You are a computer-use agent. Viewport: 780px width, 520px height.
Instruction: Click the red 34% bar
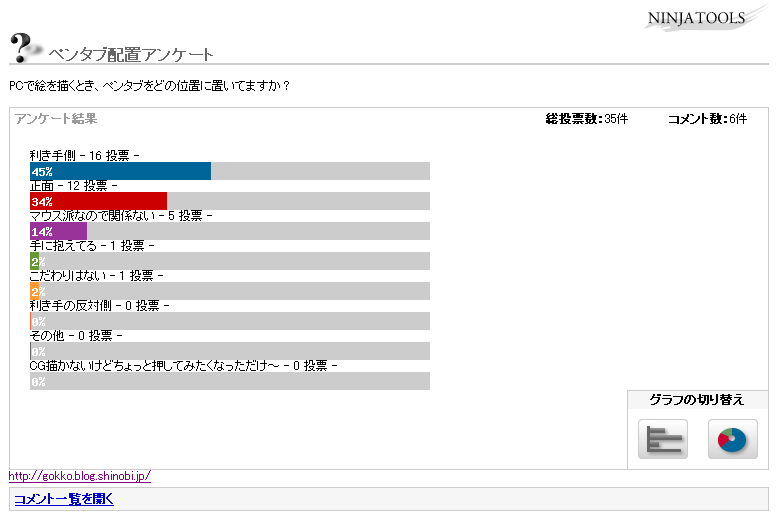pos(98,201)
